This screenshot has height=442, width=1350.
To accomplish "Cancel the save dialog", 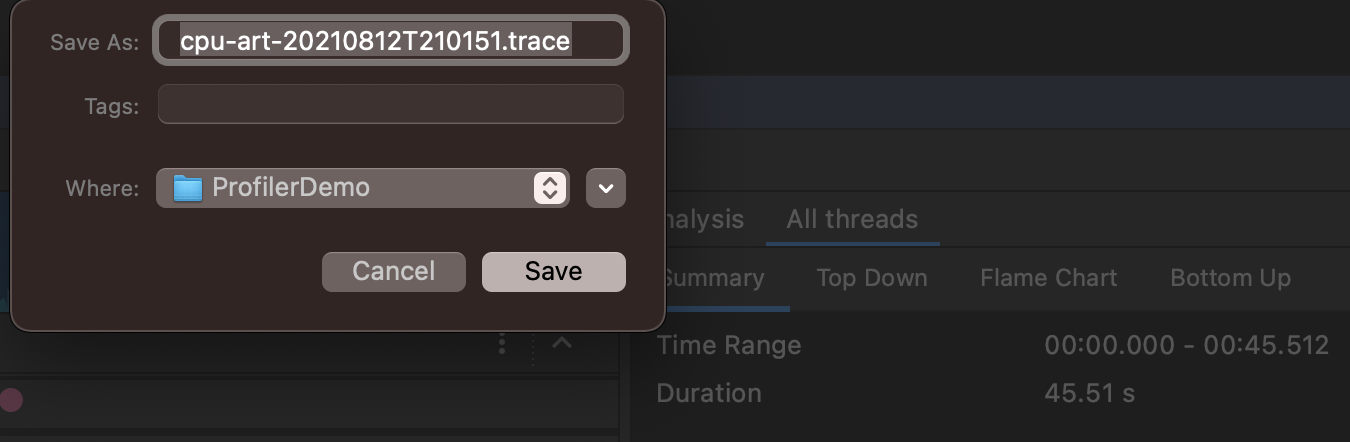I will tap(394, 271).
